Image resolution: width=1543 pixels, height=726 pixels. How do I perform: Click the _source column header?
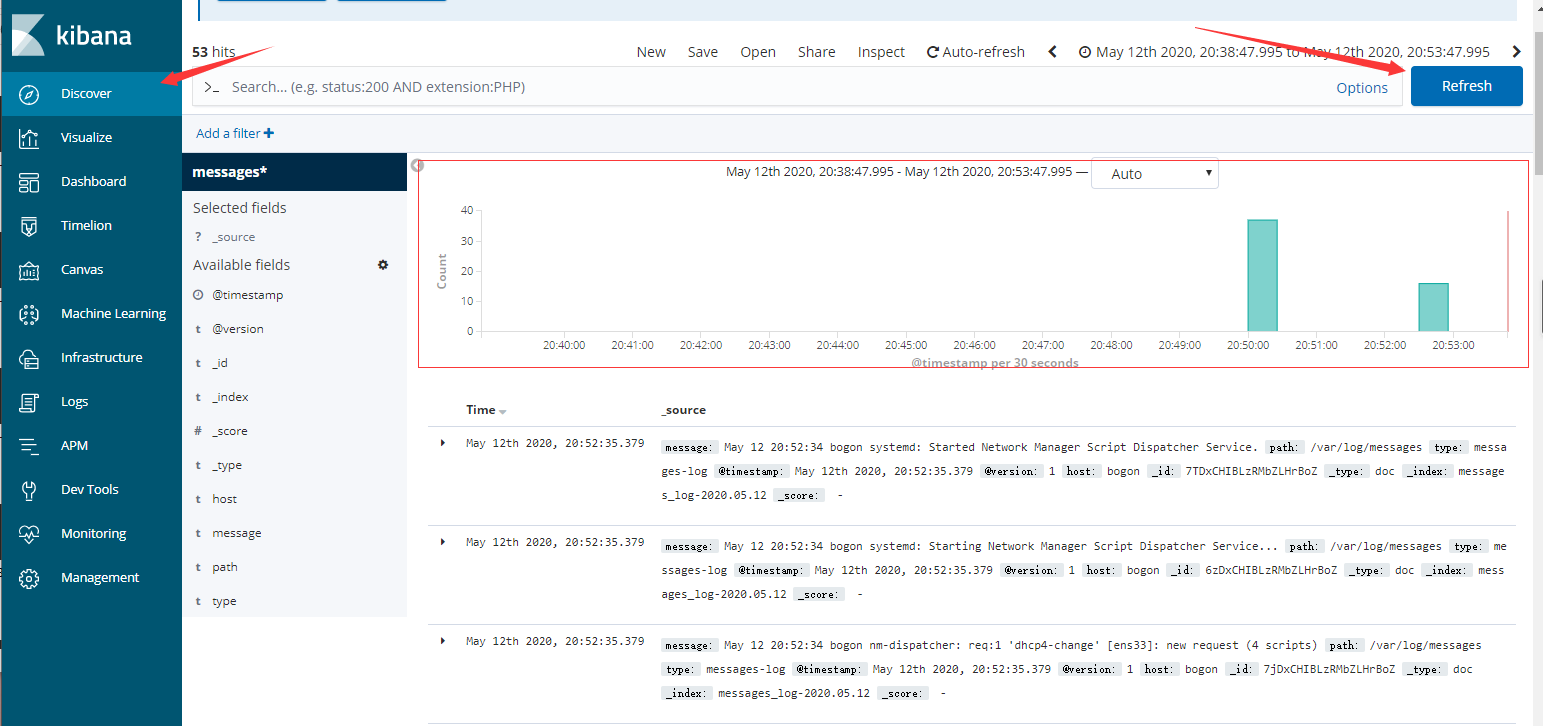click(684, 410)
